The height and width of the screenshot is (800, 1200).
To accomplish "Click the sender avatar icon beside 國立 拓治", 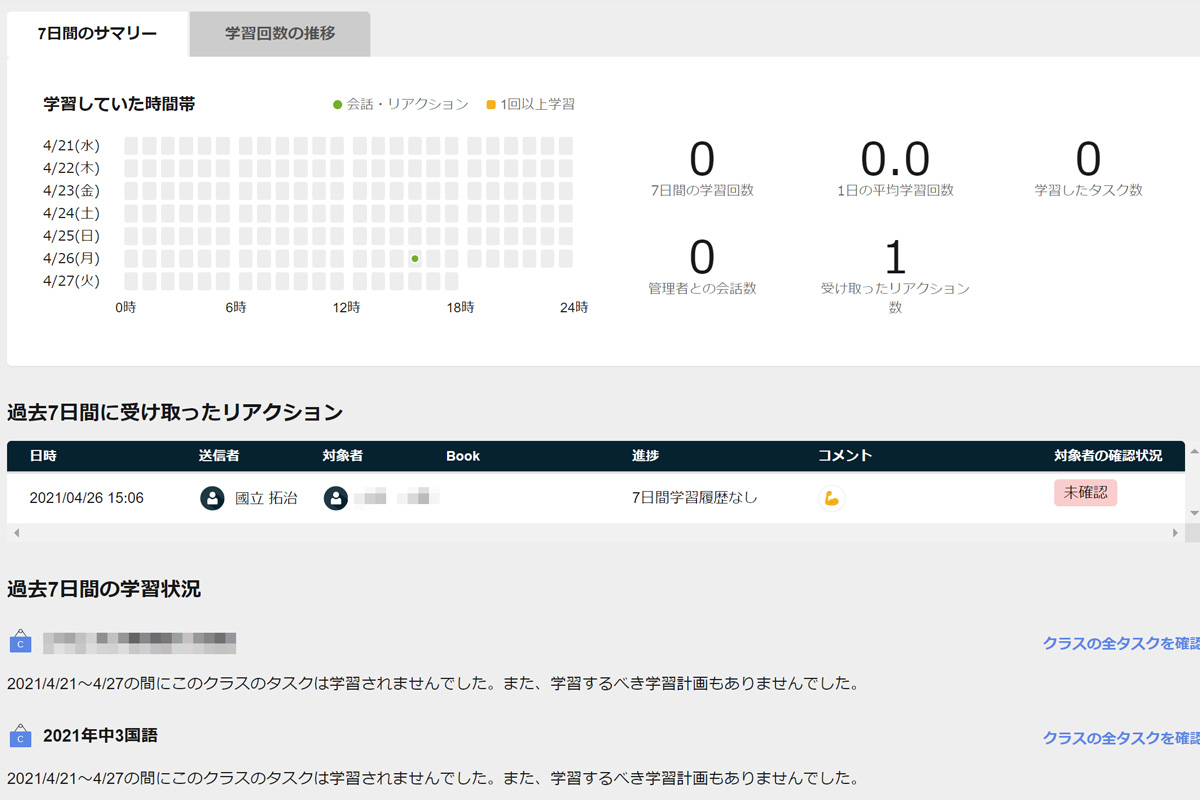I will (x=212, y=498).
